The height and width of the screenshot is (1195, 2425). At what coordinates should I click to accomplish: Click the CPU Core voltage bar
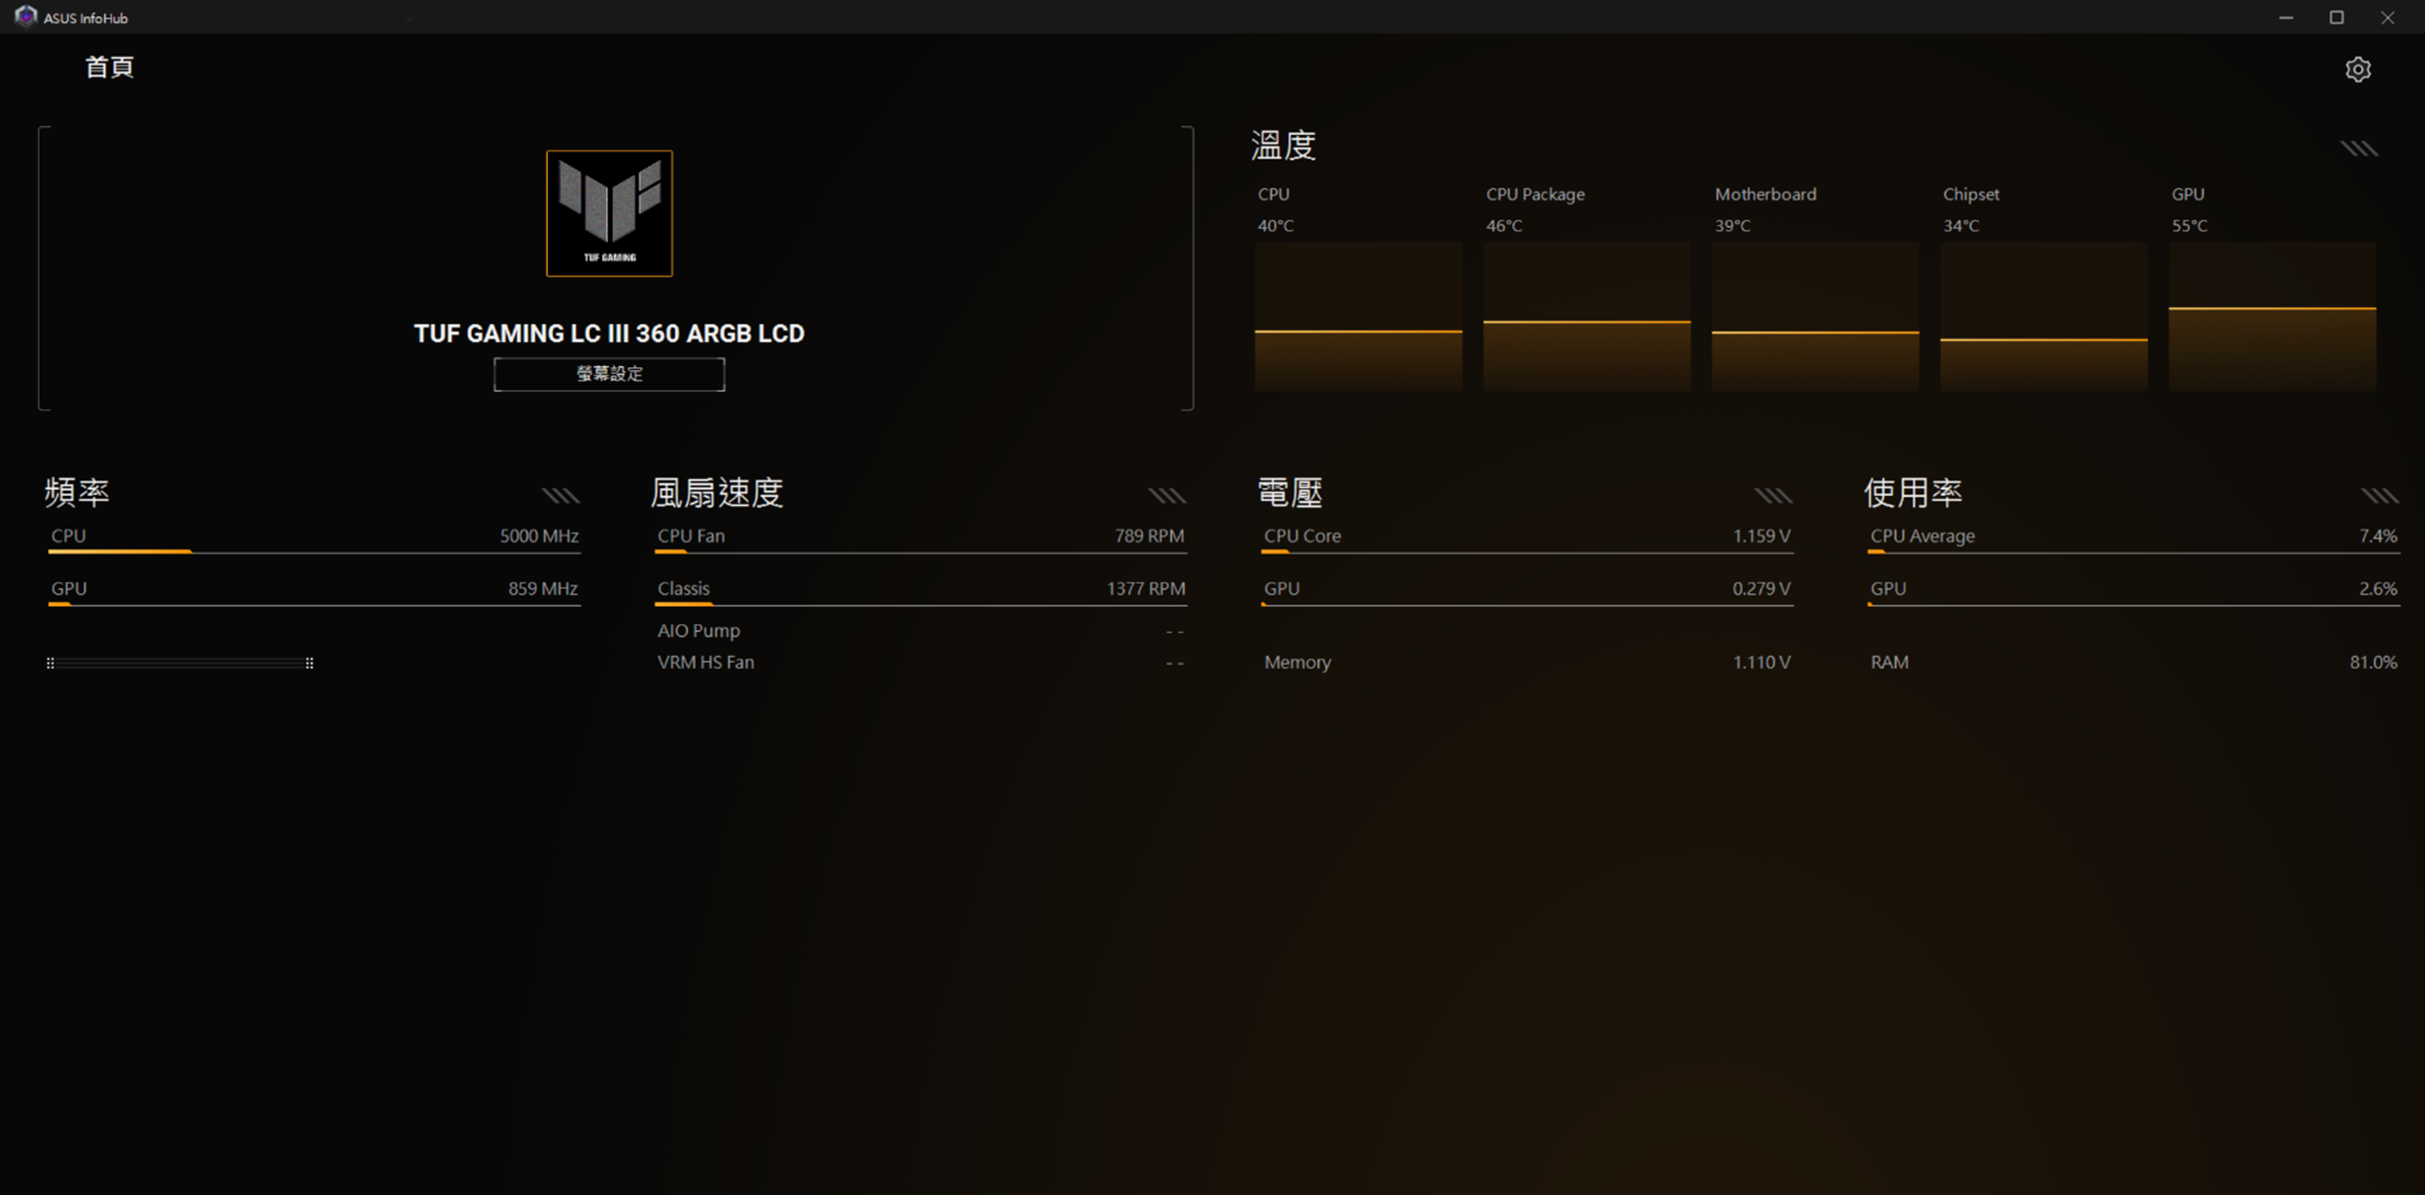click(x=1527, y=551)
